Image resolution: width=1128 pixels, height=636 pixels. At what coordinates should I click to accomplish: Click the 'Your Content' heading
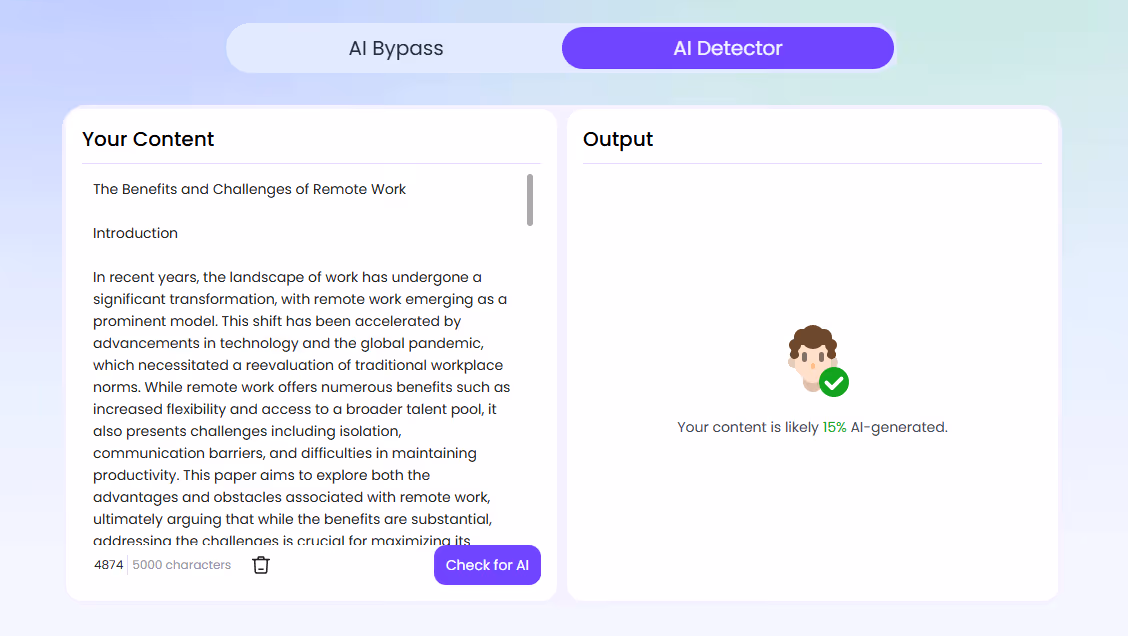point(148,139)
